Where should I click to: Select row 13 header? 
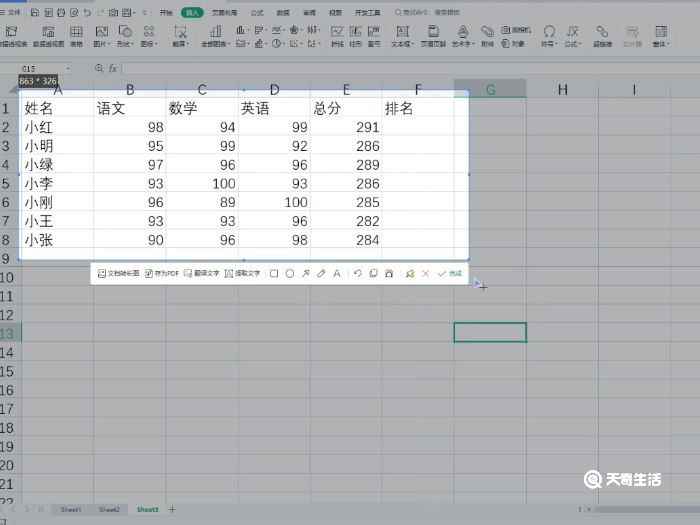[10, 333]
